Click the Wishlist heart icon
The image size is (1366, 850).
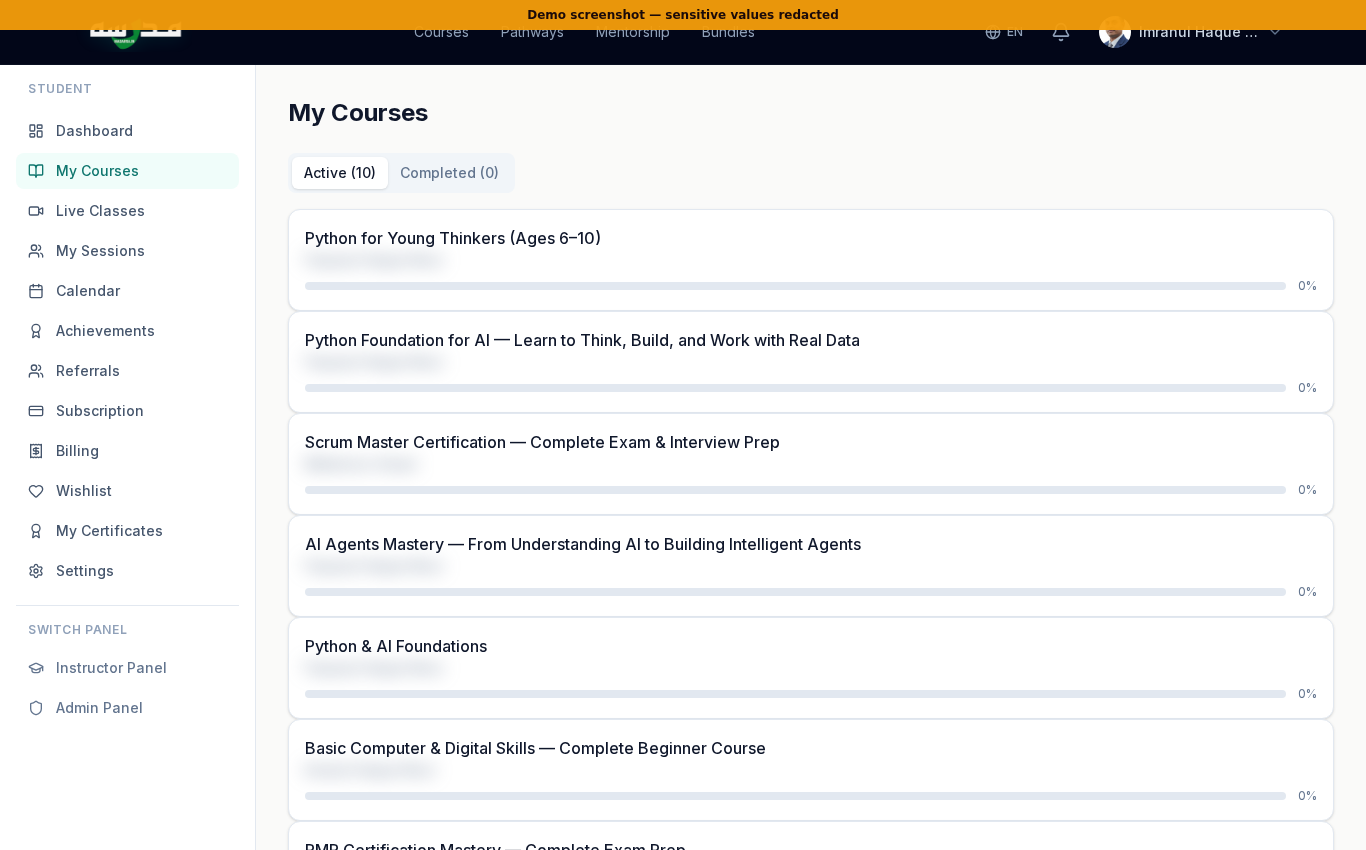pyautogui.click(x=36, y=491)
